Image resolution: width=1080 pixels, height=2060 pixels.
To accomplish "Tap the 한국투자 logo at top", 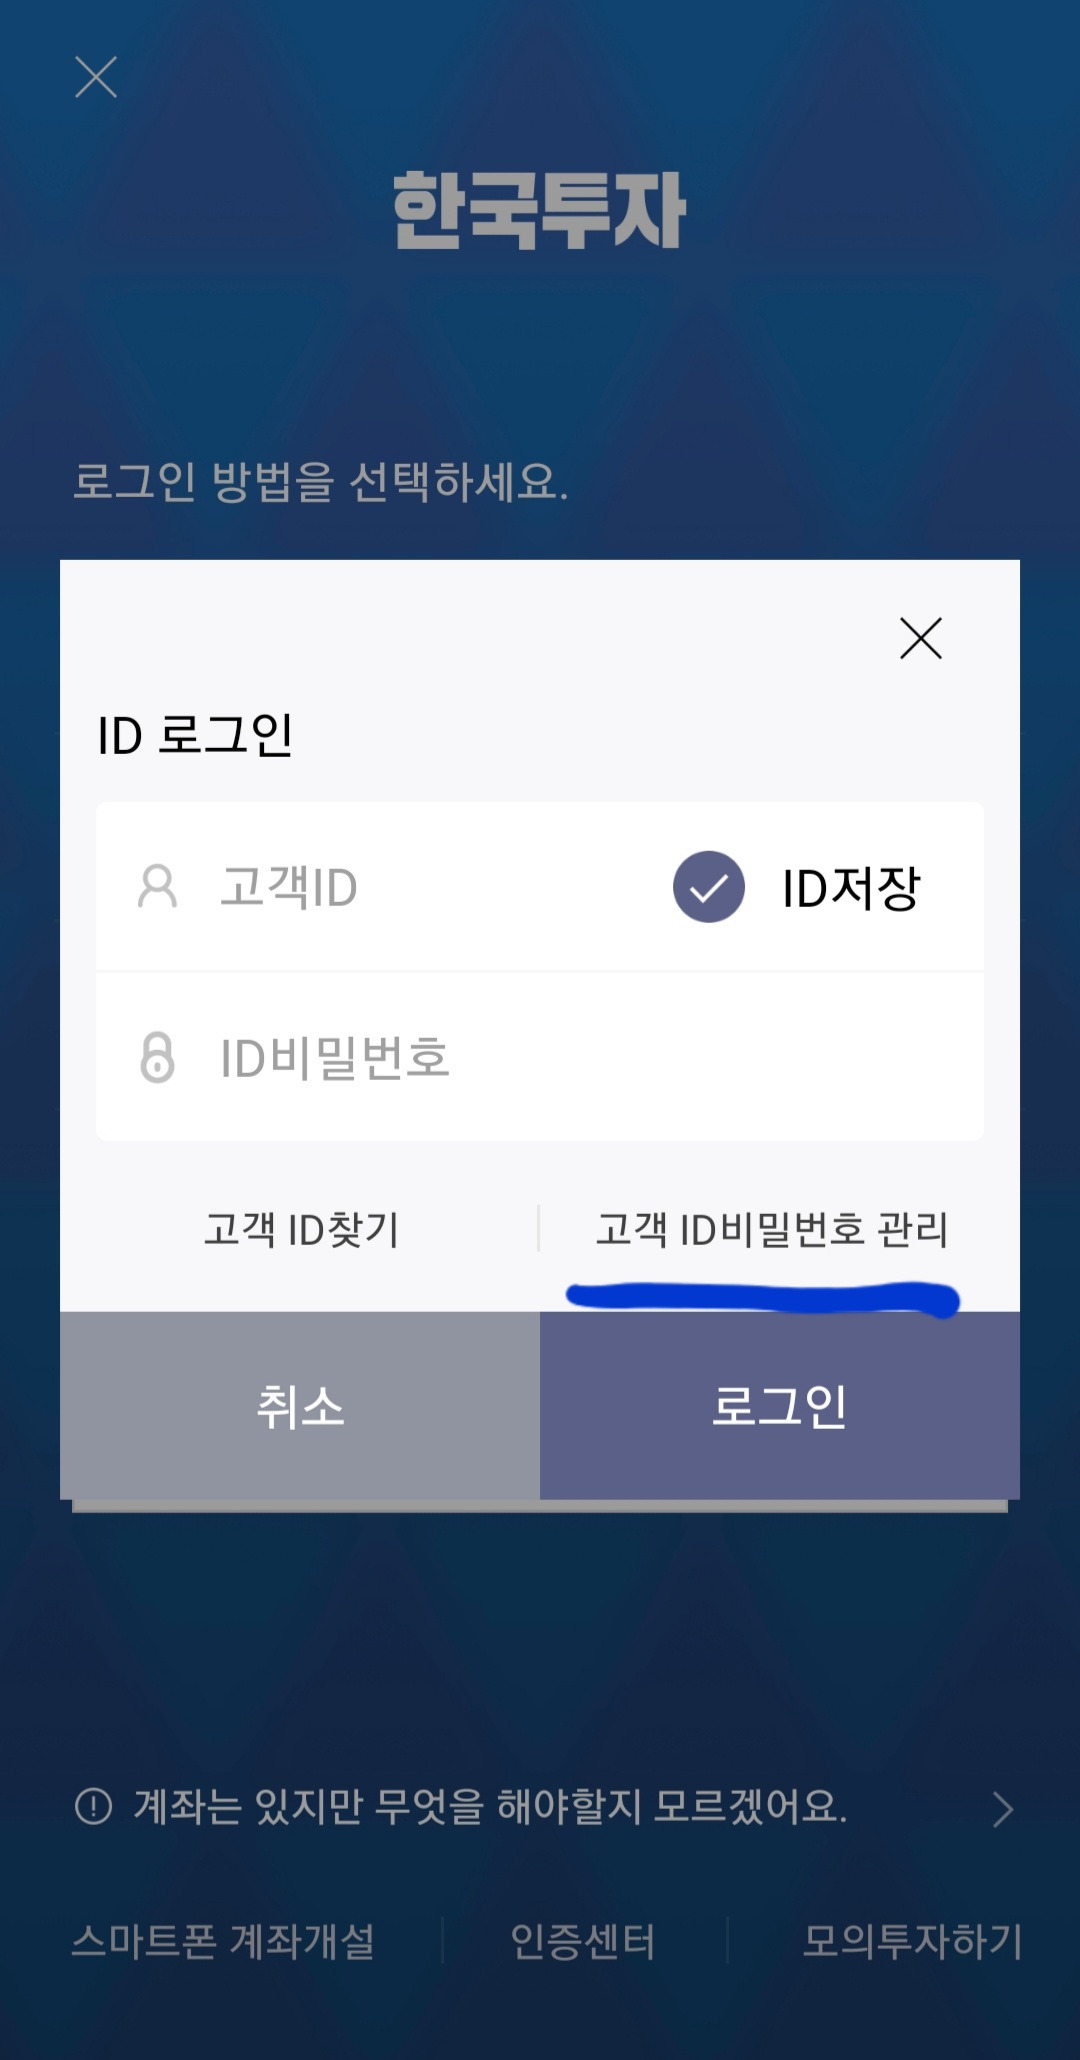I will click(539, 210).
